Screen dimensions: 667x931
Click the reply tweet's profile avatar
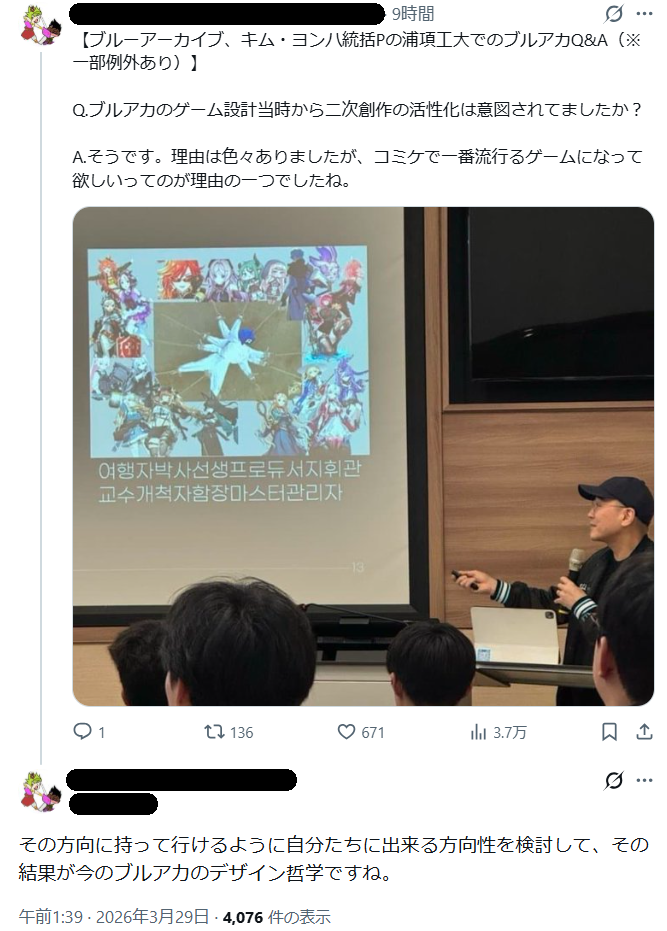pos(41,790)
